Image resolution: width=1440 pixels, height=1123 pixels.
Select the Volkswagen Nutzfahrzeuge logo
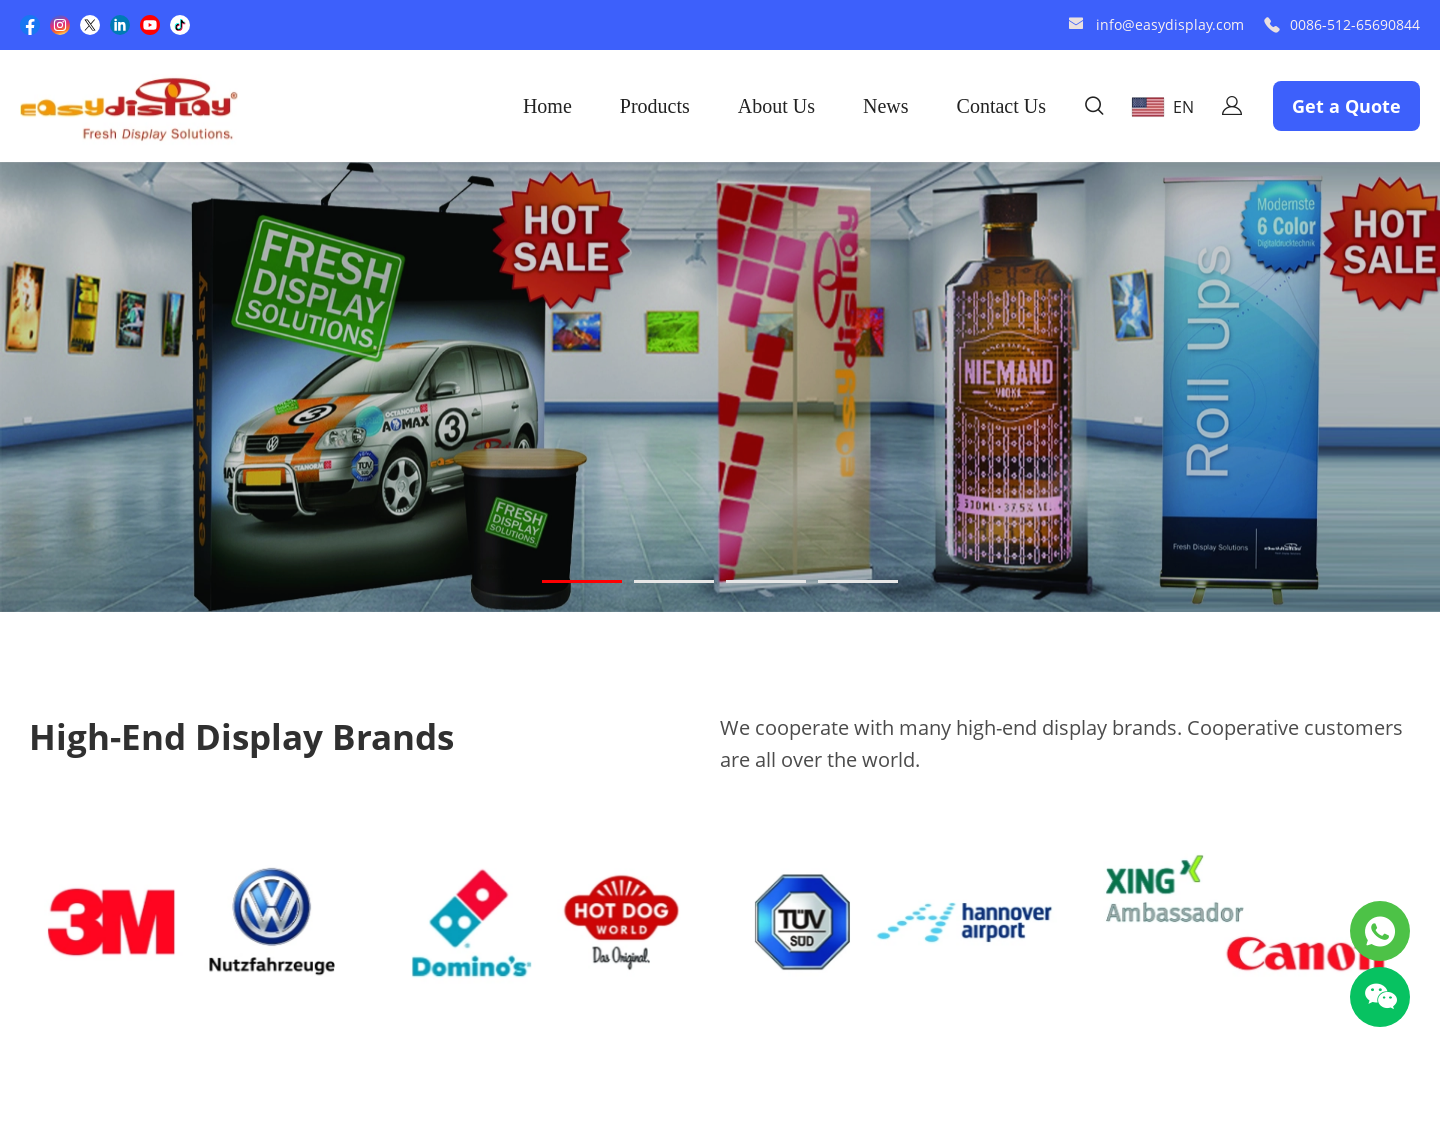272,921
